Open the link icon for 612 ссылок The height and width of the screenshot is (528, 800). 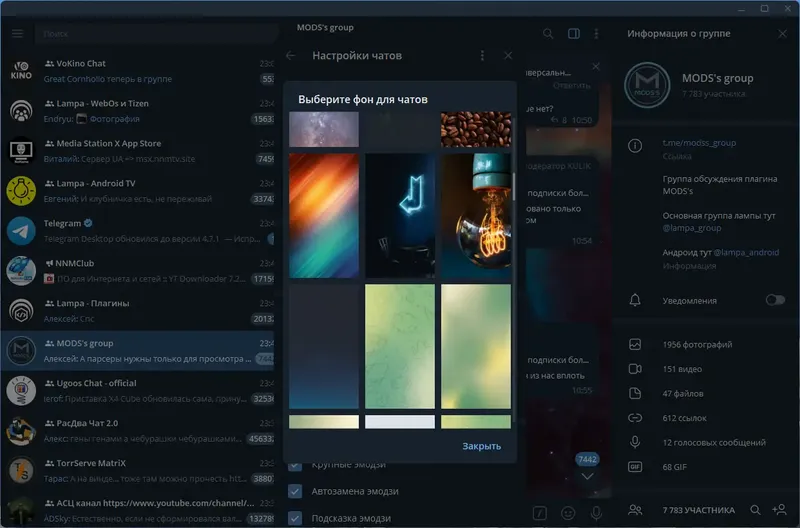635,418
